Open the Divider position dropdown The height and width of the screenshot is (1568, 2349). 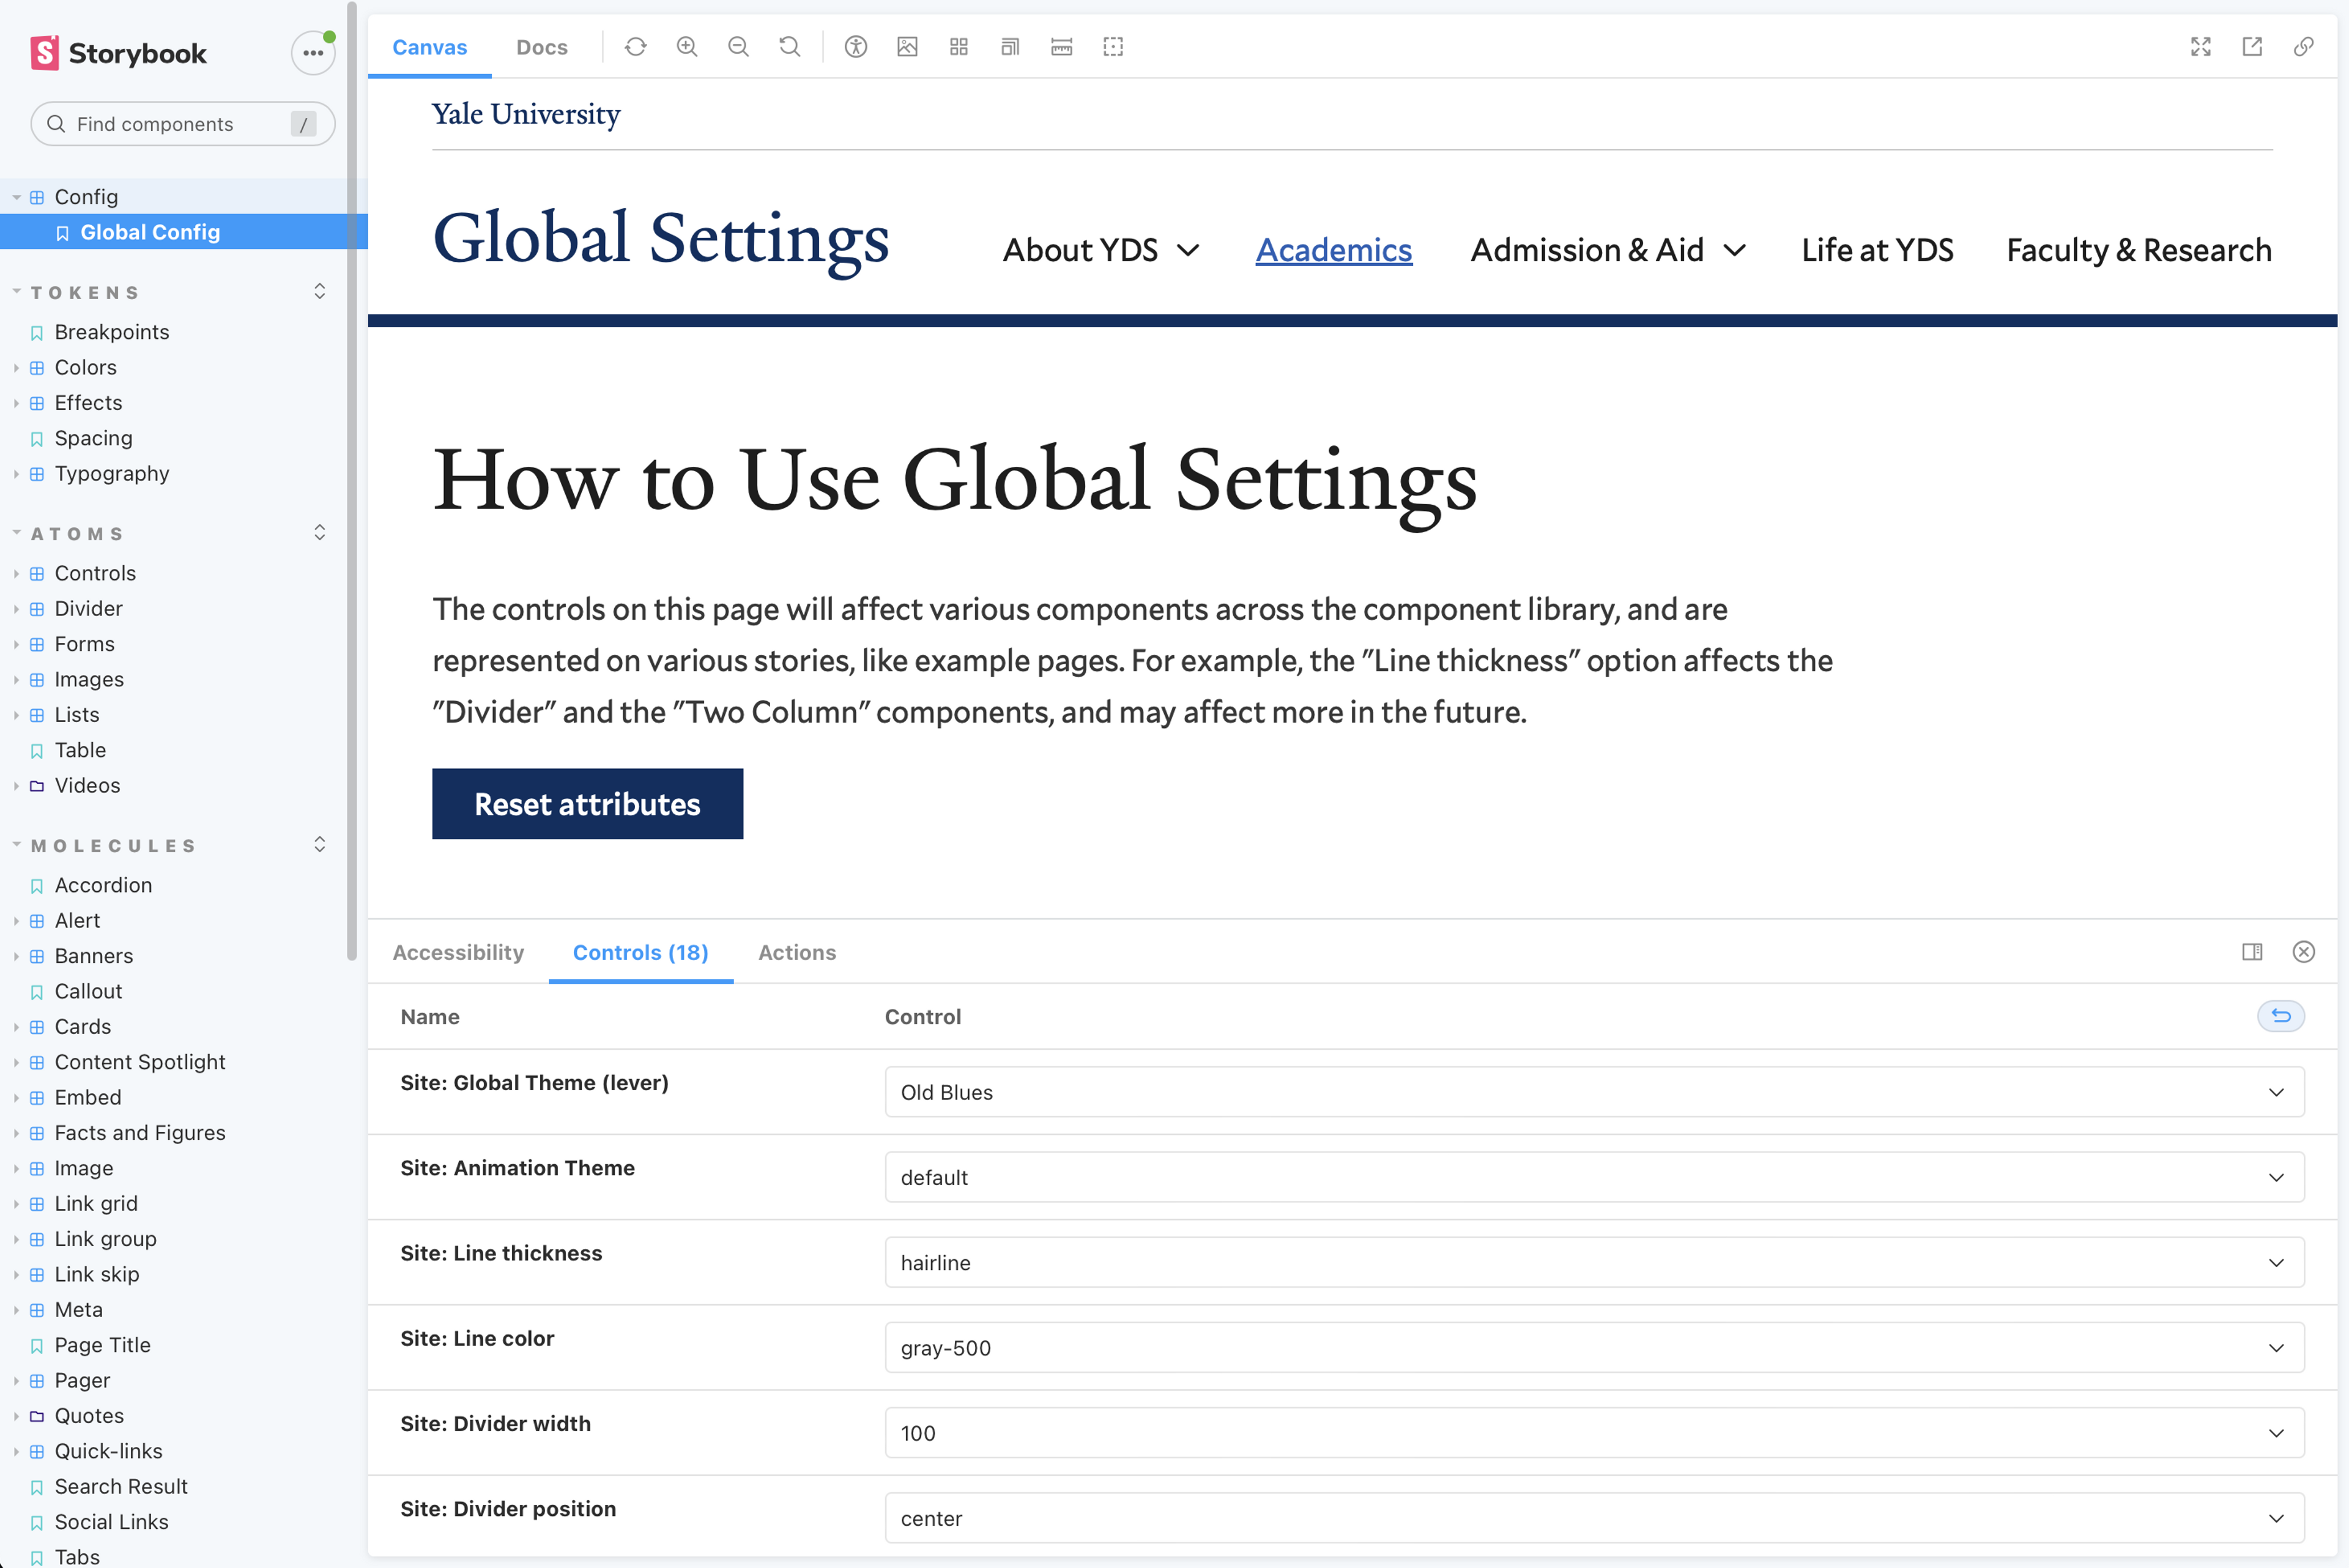click(1594, 1518)
